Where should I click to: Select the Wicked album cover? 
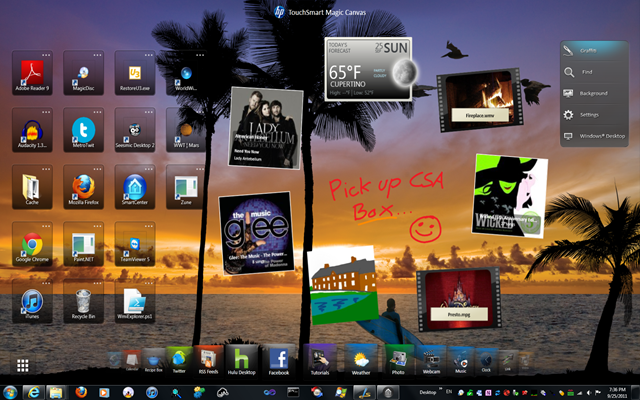[x=509, y=196]
